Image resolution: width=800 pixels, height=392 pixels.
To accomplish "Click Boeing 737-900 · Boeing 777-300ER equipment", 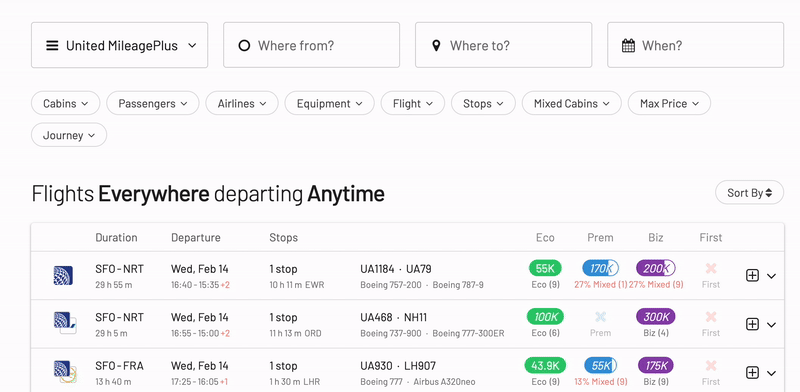I will click(432, 333).
